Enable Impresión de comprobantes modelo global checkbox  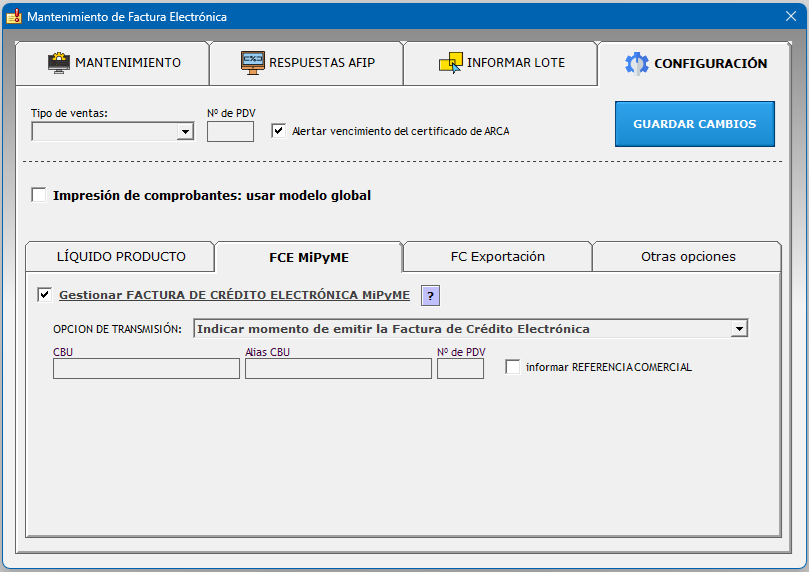(x=39, y=195)
